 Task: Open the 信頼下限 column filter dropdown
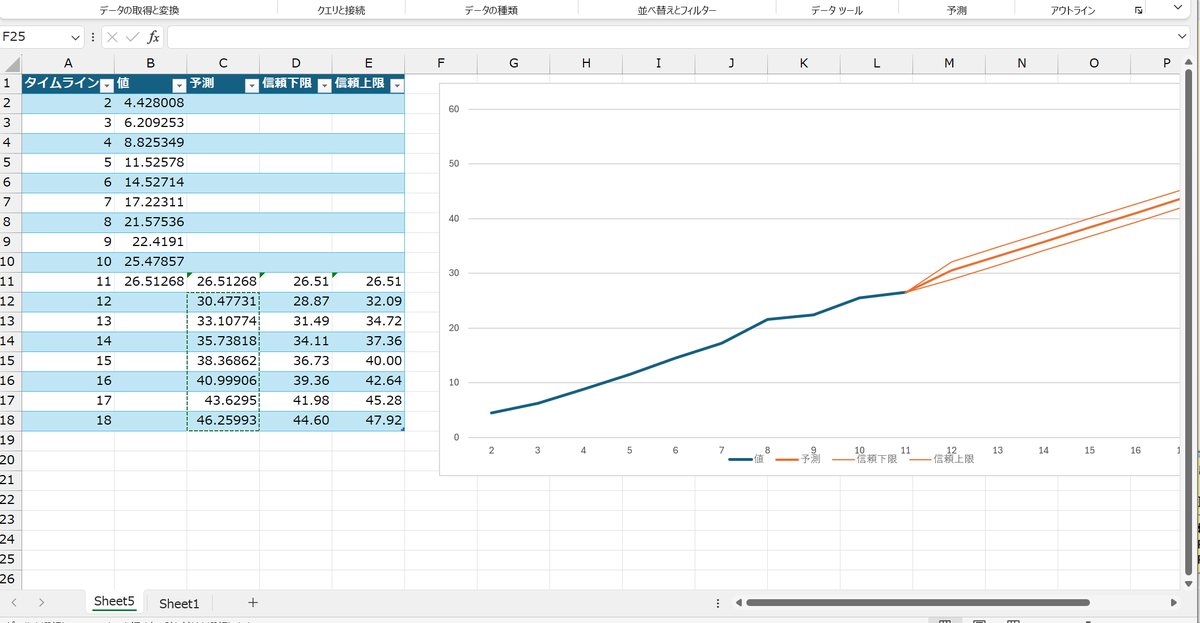324,85
